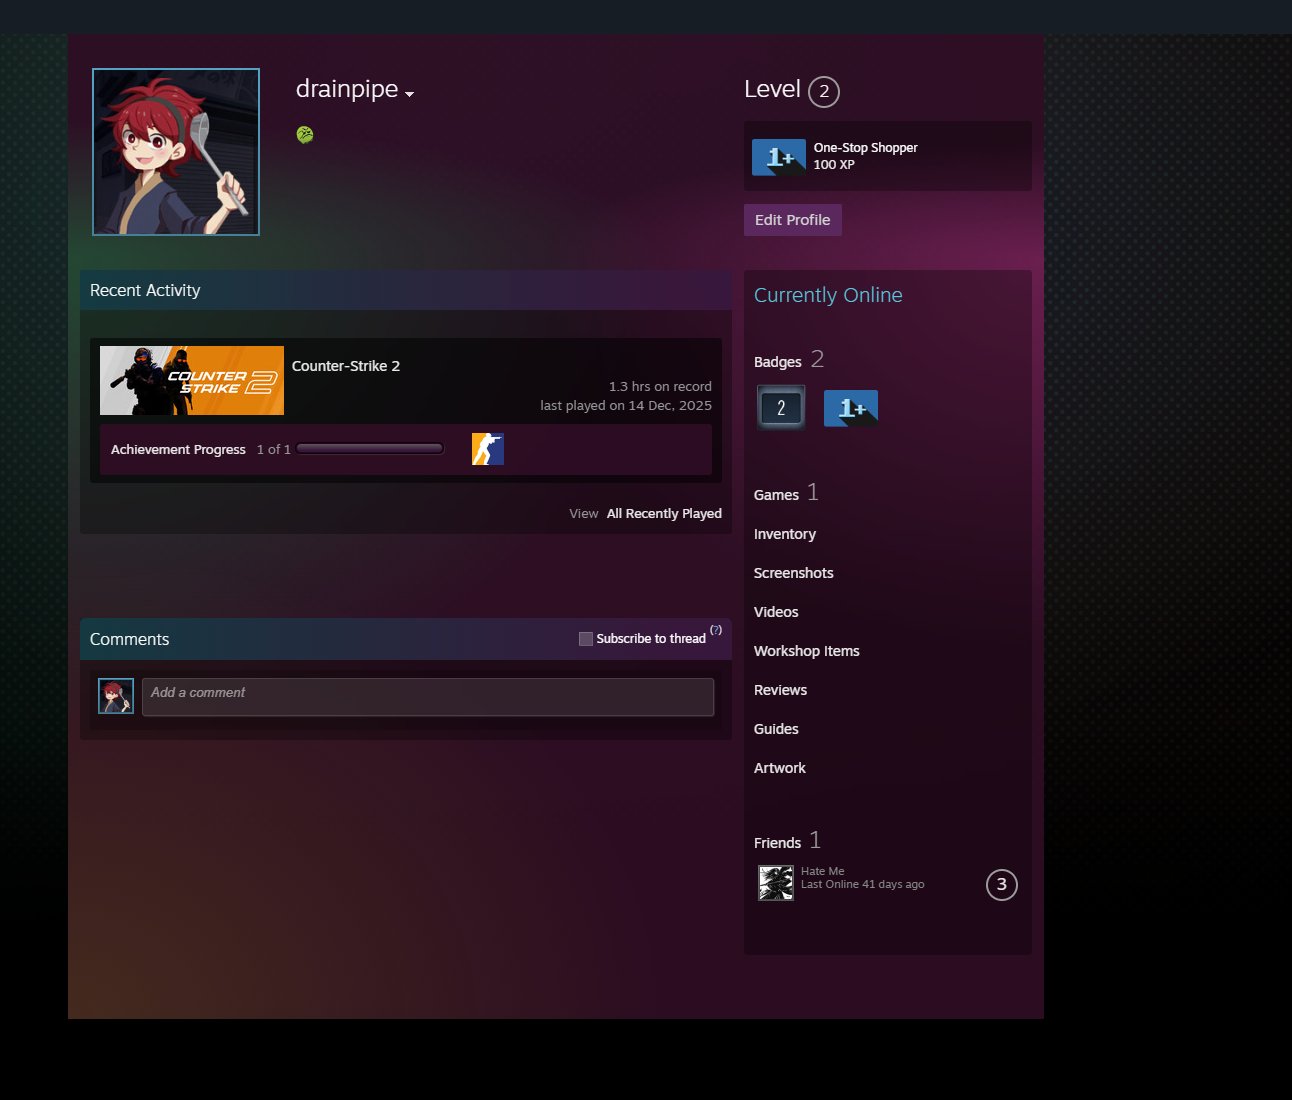Image resolution: width=1292 pixels, height=1100 pixels.
Task: Toggle Subscribe to thread checkbox
Action: coord(586,639)
